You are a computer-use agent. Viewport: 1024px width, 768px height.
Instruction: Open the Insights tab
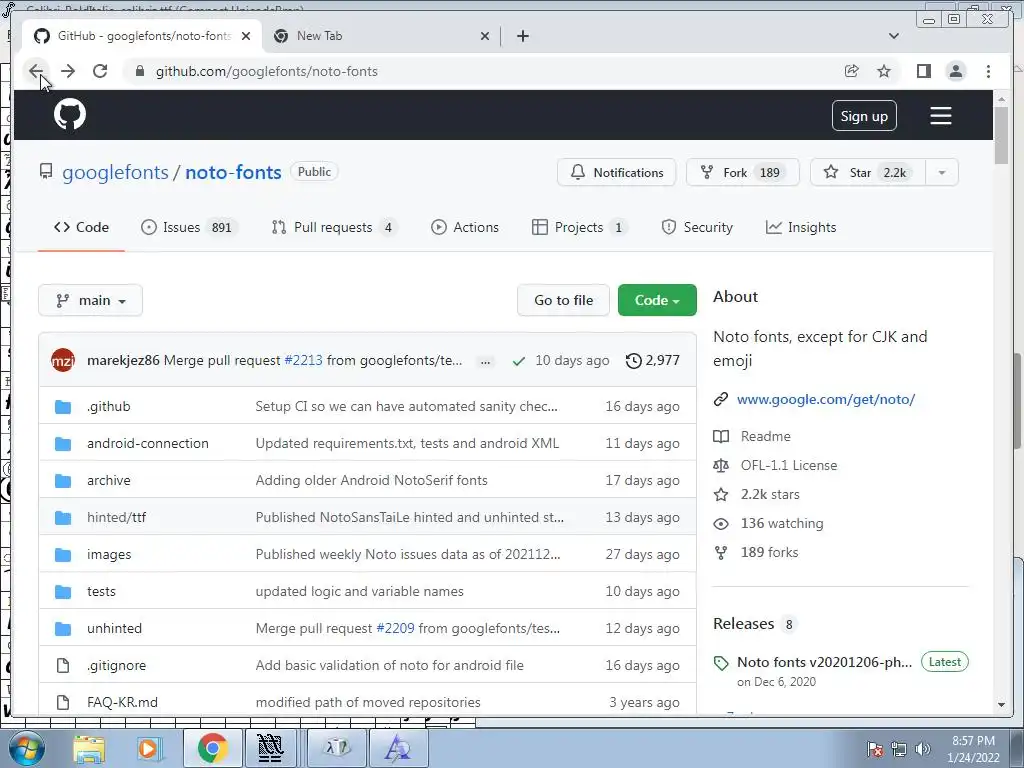801,227
